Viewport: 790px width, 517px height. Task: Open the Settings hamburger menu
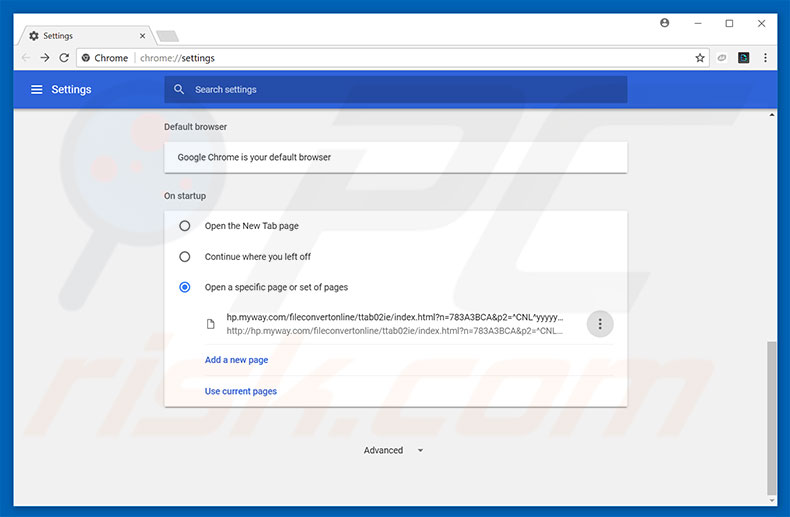pos(36,89)
